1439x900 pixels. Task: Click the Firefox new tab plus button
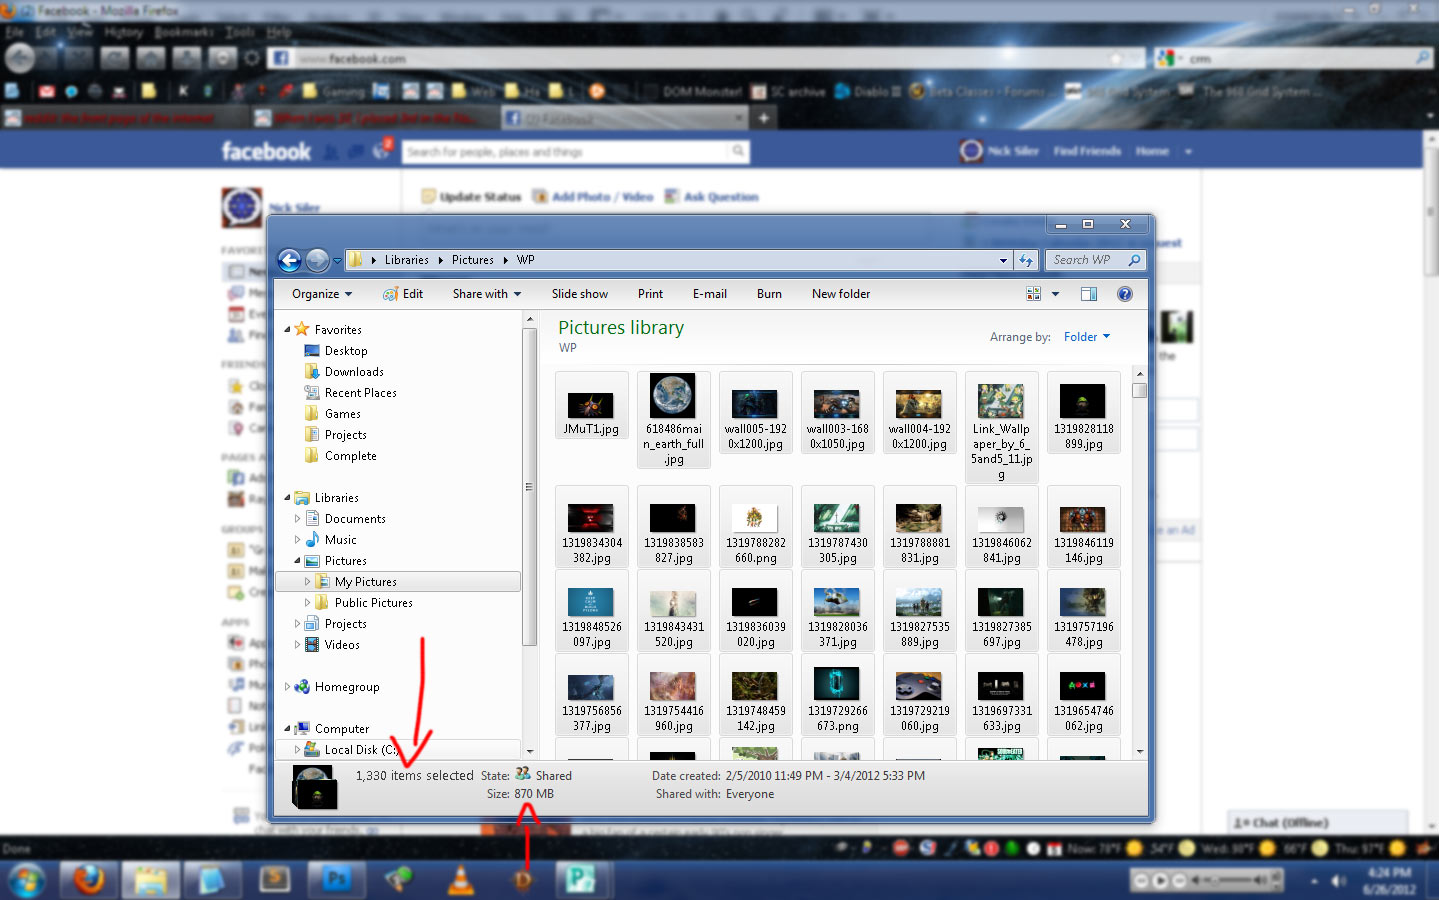coord(763,118)
